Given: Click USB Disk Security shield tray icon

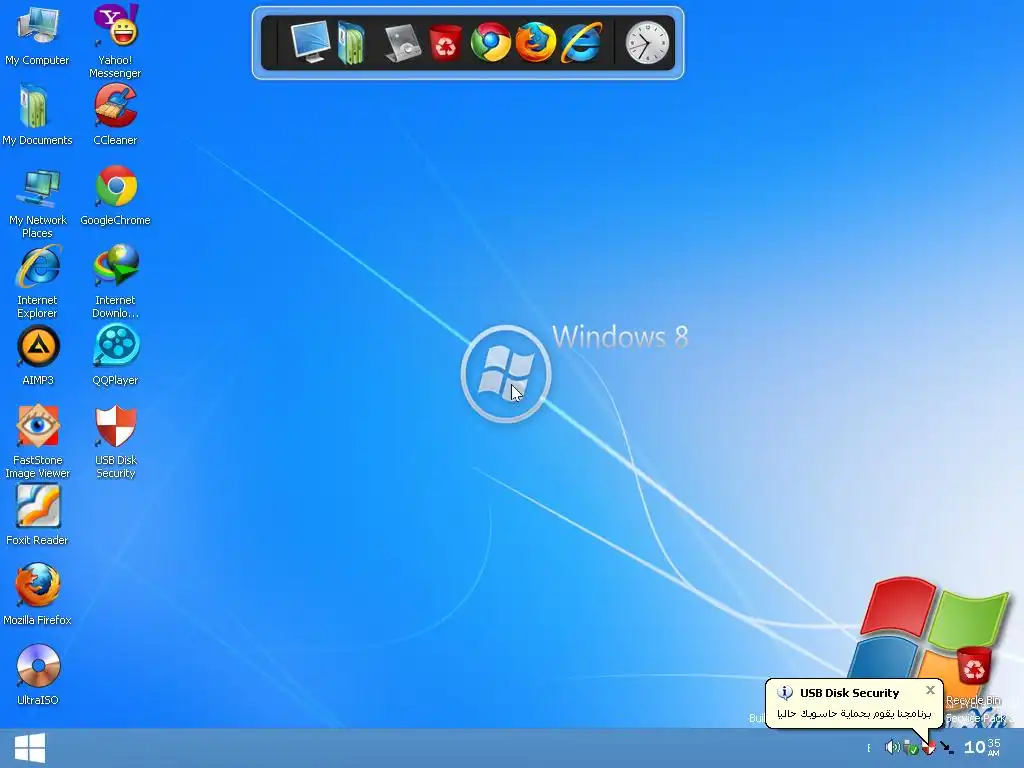Looking at the screenshot, I should coord(928,748).
